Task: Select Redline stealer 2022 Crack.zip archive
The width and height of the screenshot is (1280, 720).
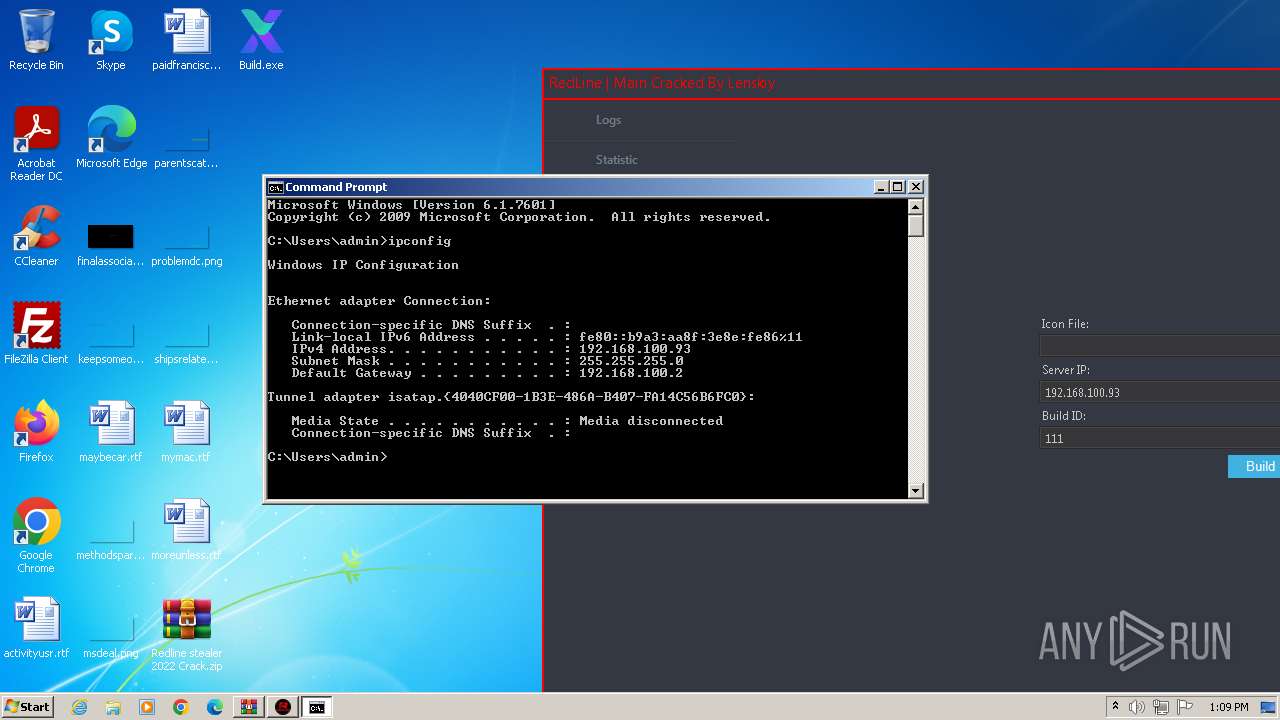Action: 186,634
